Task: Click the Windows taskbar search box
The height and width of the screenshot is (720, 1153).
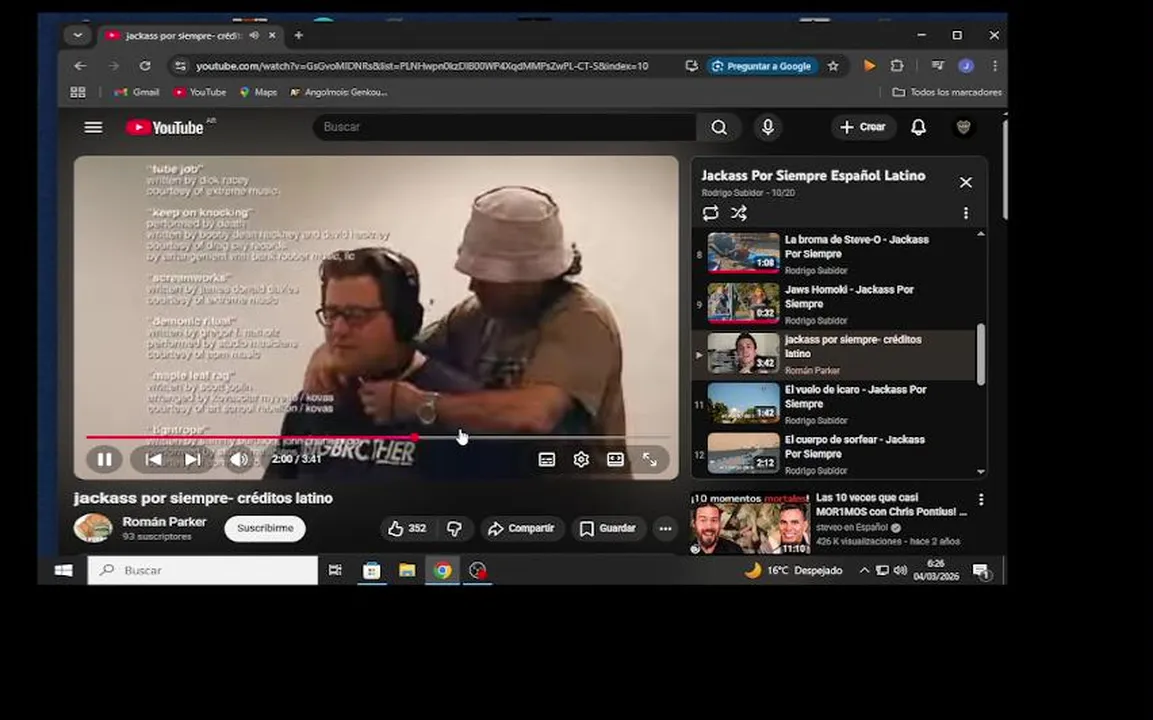Action: 202,571
